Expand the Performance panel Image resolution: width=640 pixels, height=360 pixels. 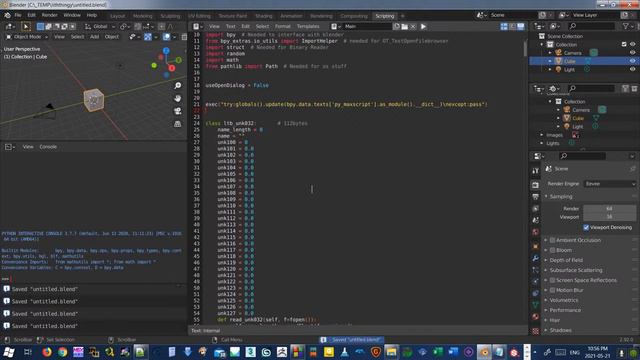point(564,310)
